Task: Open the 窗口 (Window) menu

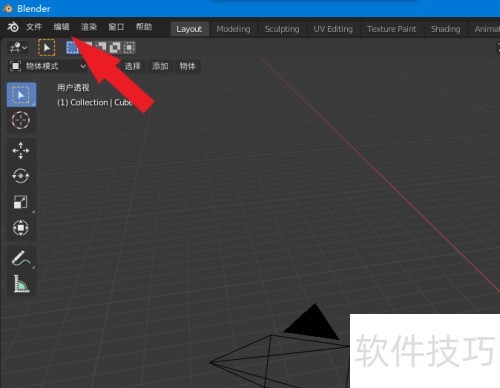Action: coord(116,27)
